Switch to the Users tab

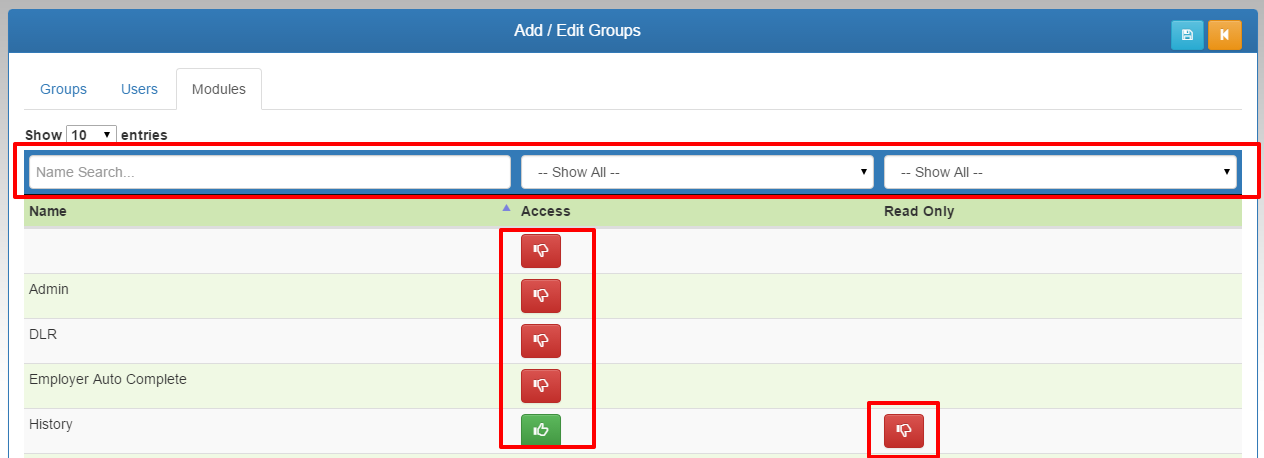click(x=139, y=89)
